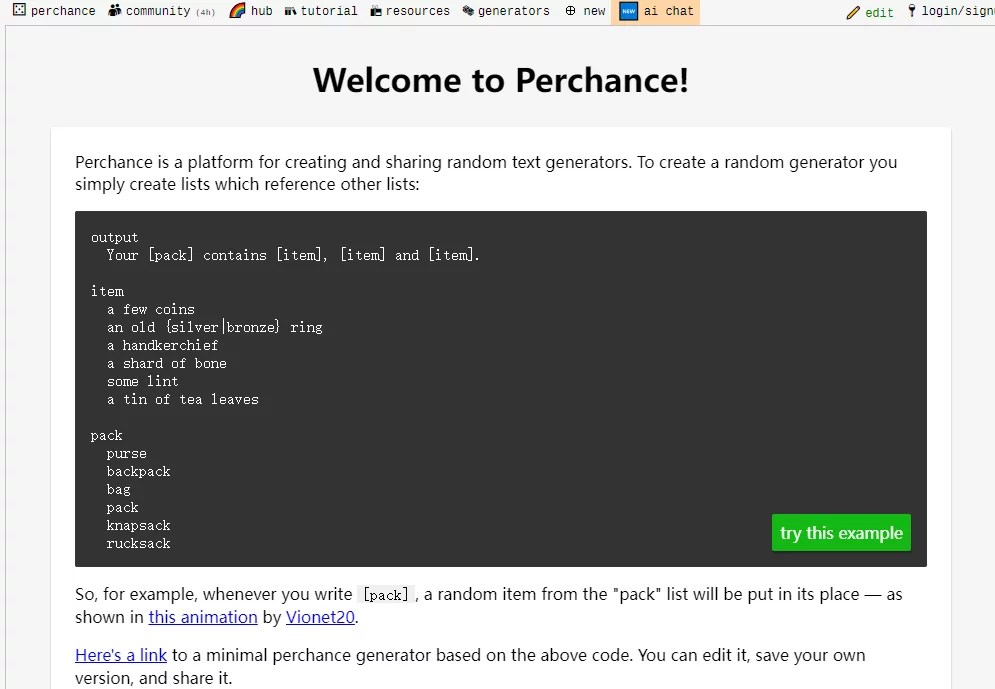Create a new generator via new
This screenshot has width=995, height=689.
pyautogui.click(x=585, y=11)
